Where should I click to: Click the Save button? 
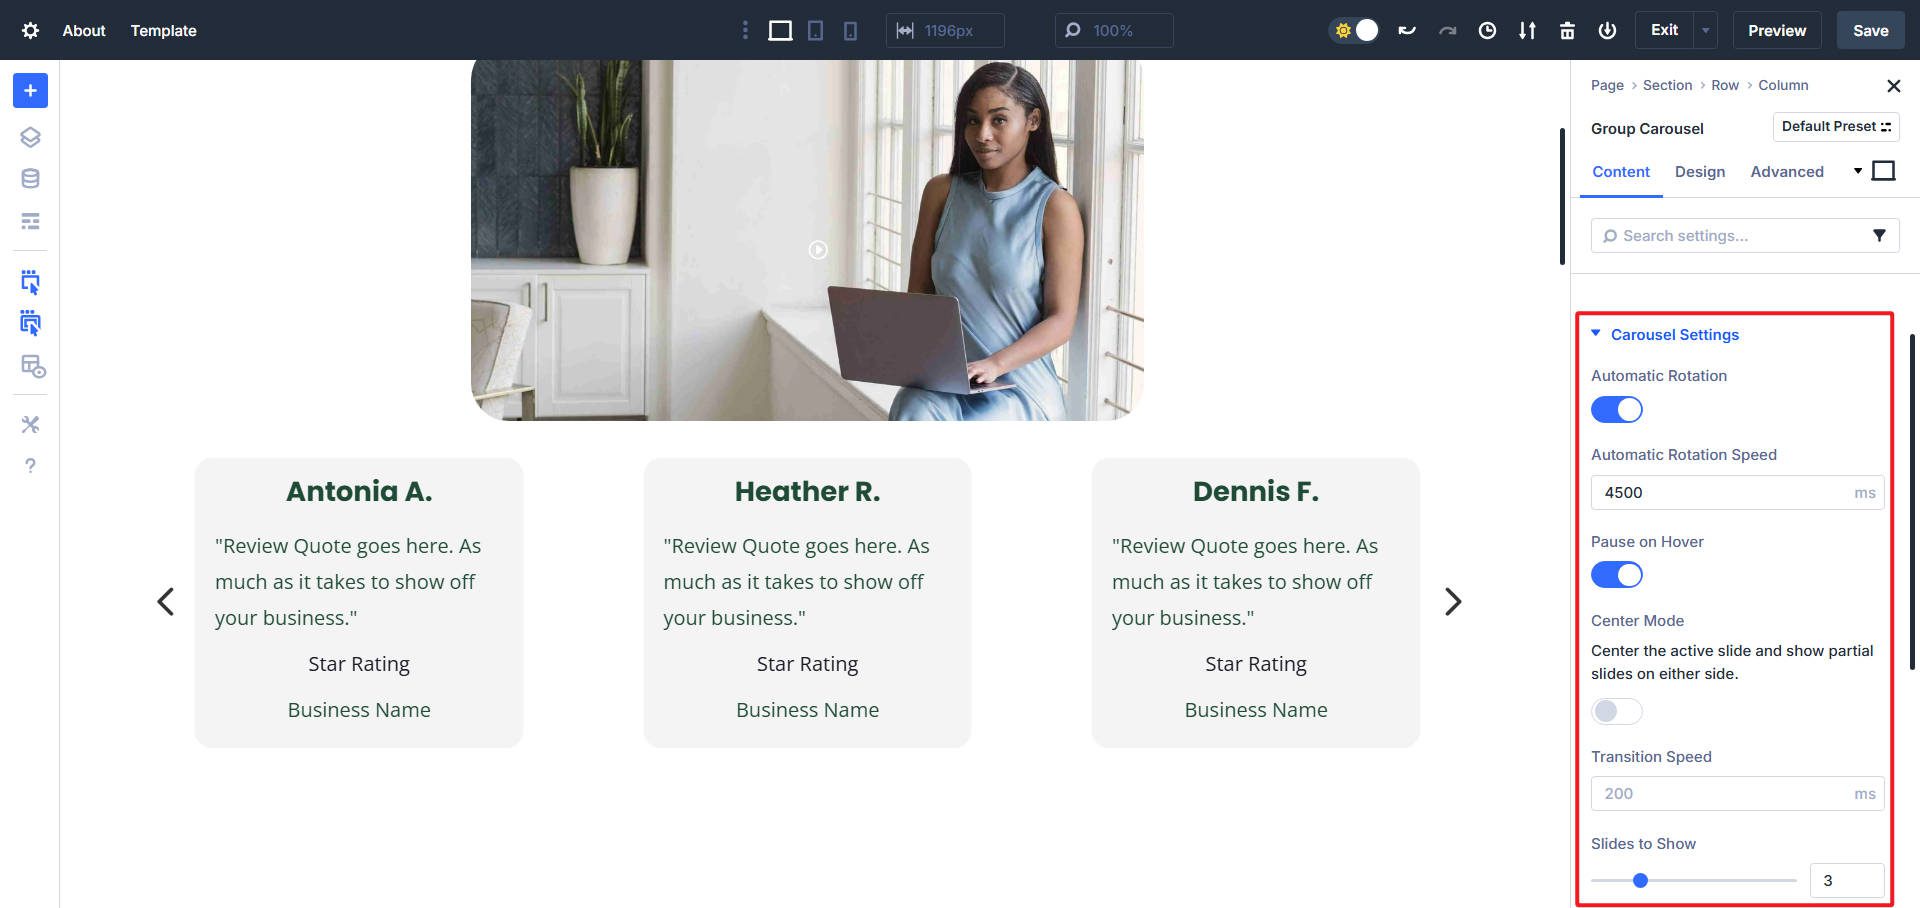point(1870,31)
